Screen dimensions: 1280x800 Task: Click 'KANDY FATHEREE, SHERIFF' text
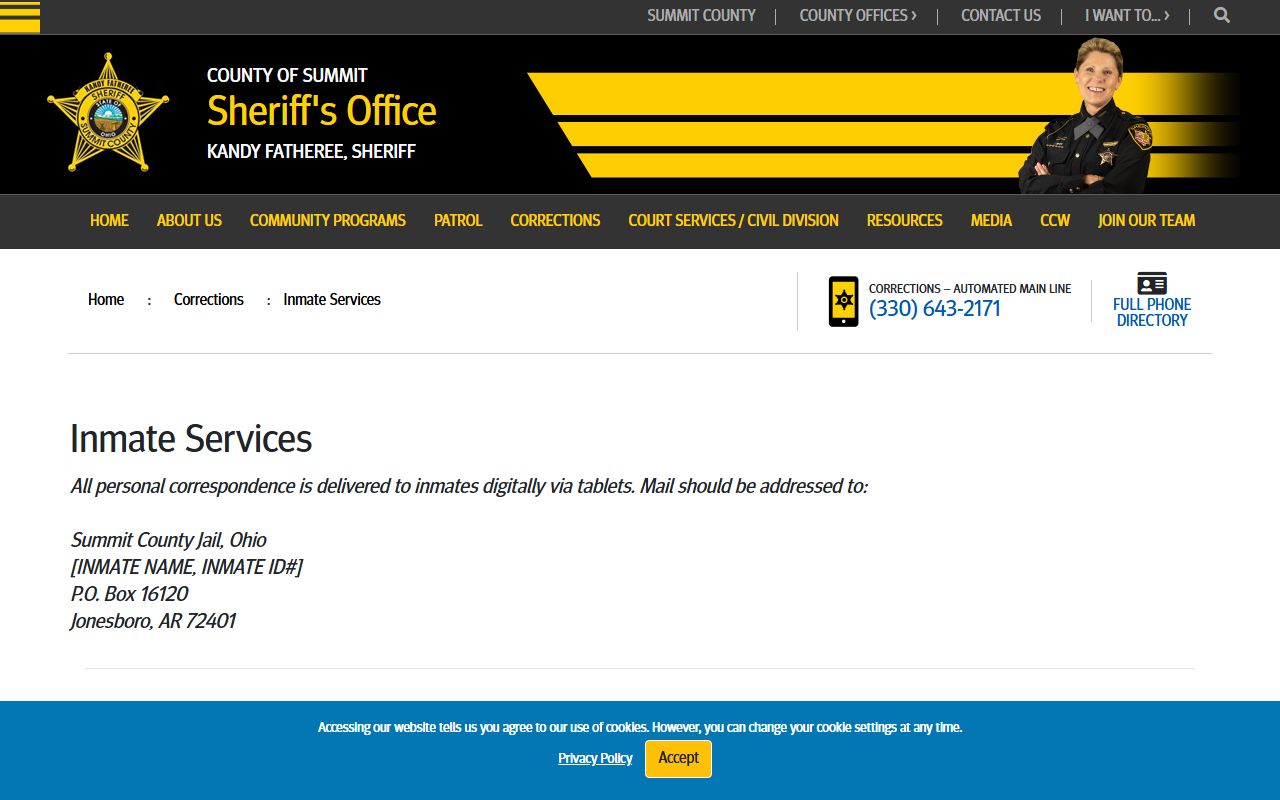click(311, 151)
